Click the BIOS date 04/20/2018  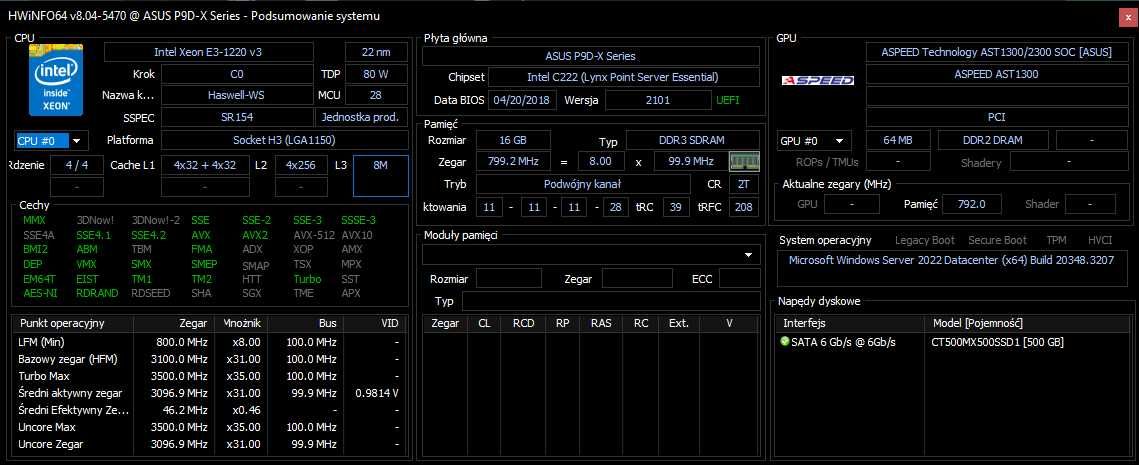(522, 100)
